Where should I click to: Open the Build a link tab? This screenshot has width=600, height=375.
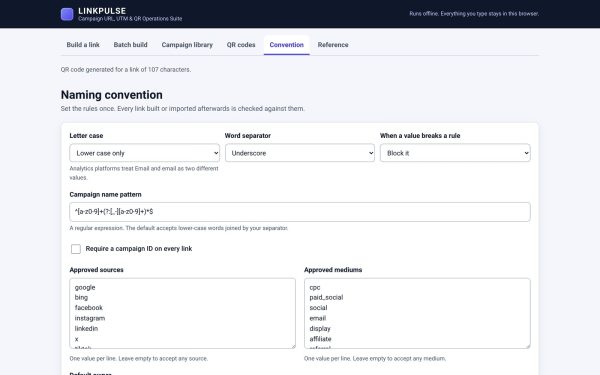(x=83, y=45)
